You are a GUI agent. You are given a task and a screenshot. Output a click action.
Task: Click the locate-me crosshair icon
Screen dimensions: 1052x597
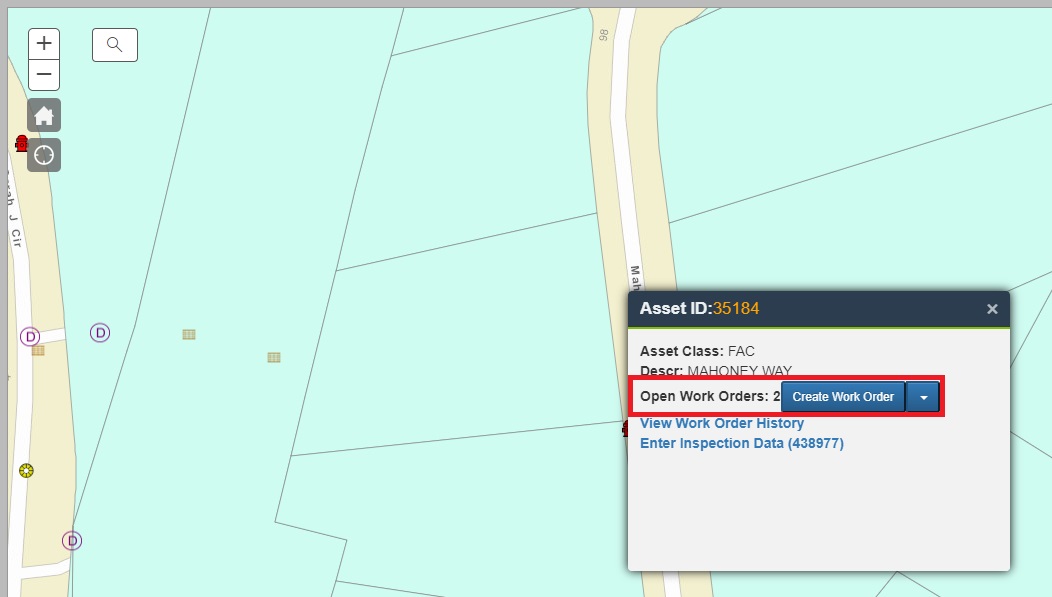(x=43, y=154)
